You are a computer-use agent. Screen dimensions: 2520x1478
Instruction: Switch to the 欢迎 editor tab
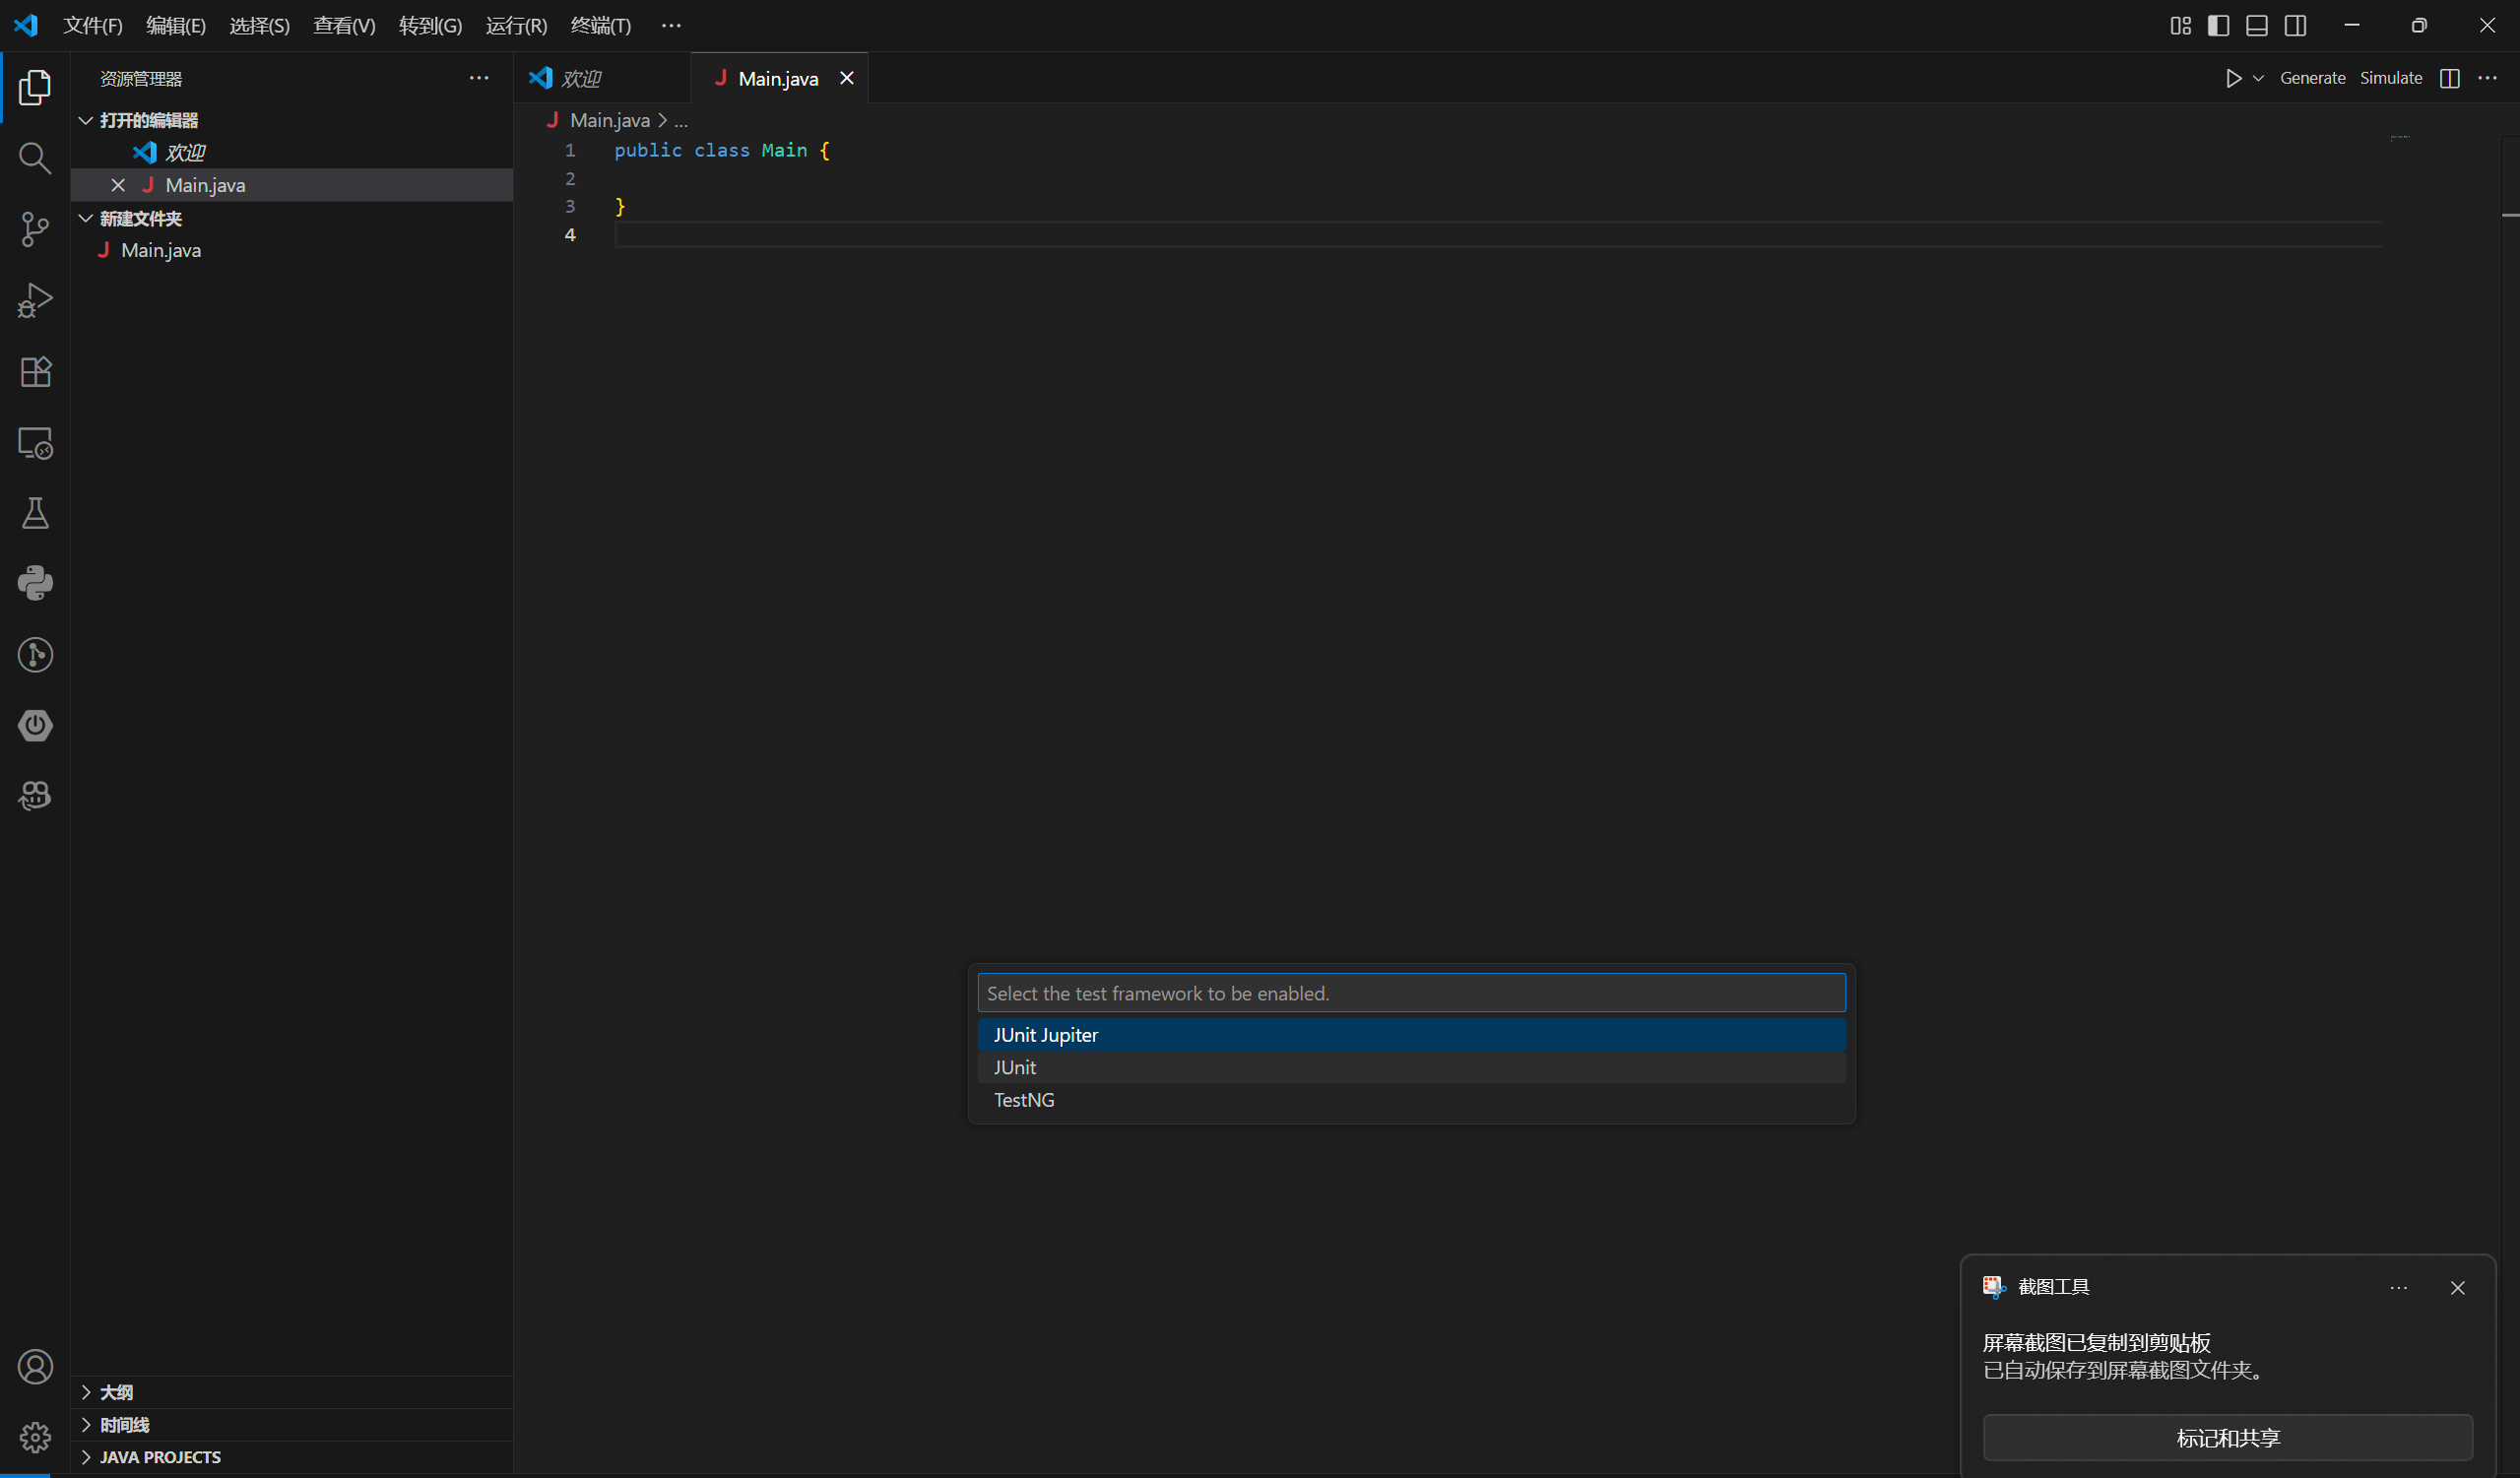[580, 78]
